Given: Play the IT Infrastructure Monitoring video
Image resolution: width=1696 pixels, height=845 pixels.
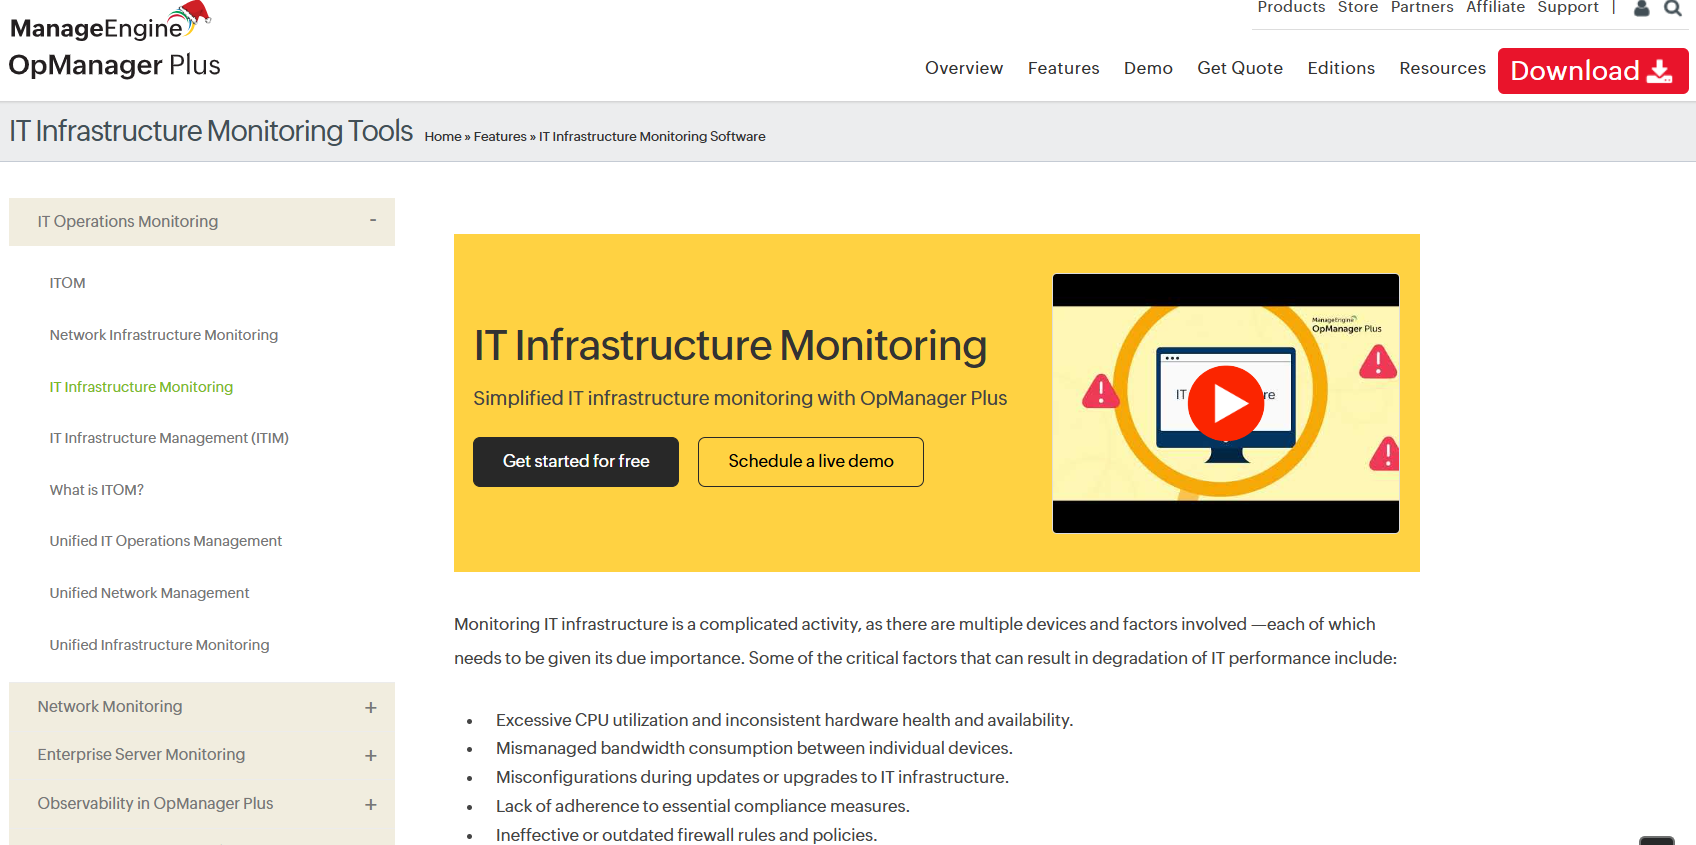Looking at the screenshot, I should coord(1225,403).
